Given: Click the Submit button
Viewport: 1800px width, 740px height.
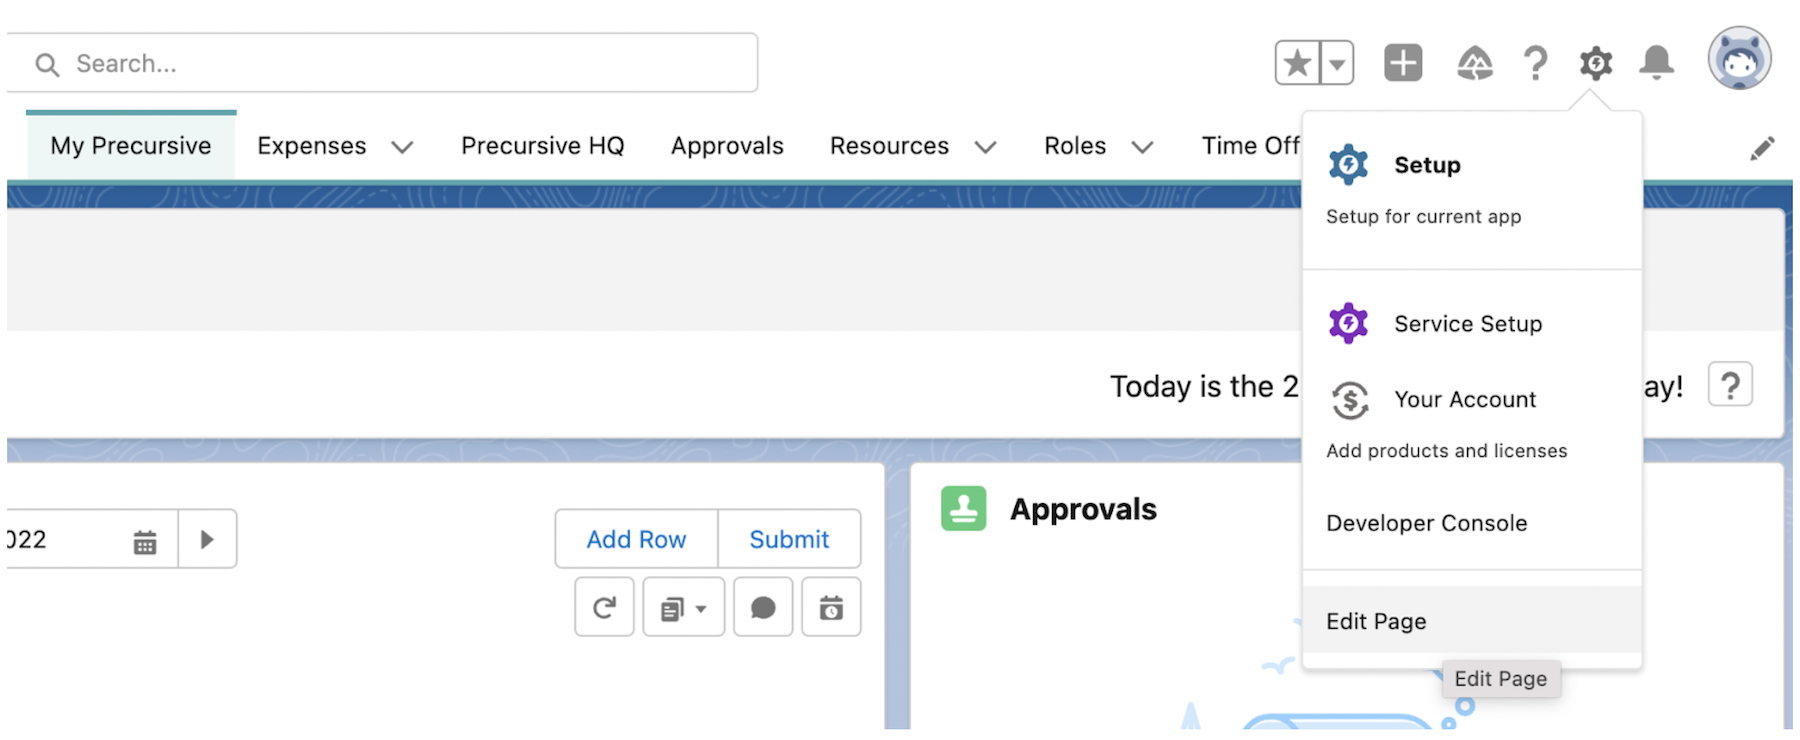Looking at the screenshot, I should coord(789,539).
